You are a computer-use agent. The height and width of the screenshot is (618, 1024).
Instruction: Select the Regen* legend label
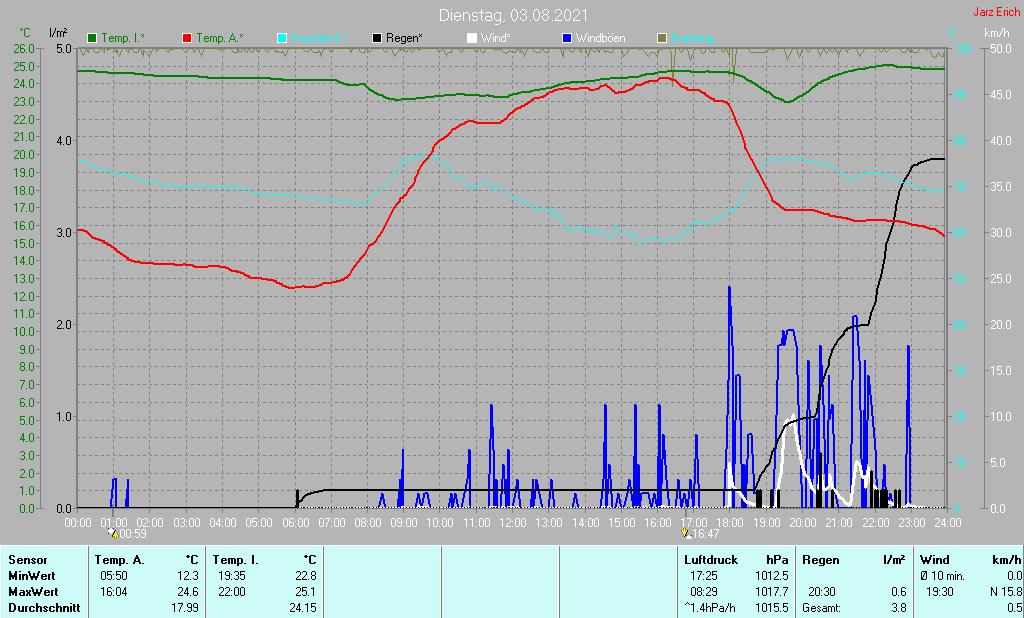coord(404,38)
